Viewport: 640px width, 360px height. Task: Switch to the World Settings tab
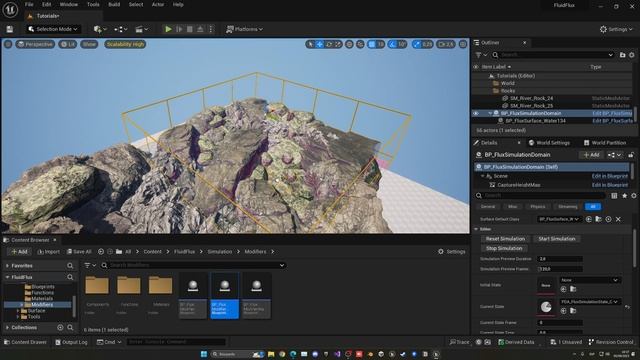[x=549, y=143]
